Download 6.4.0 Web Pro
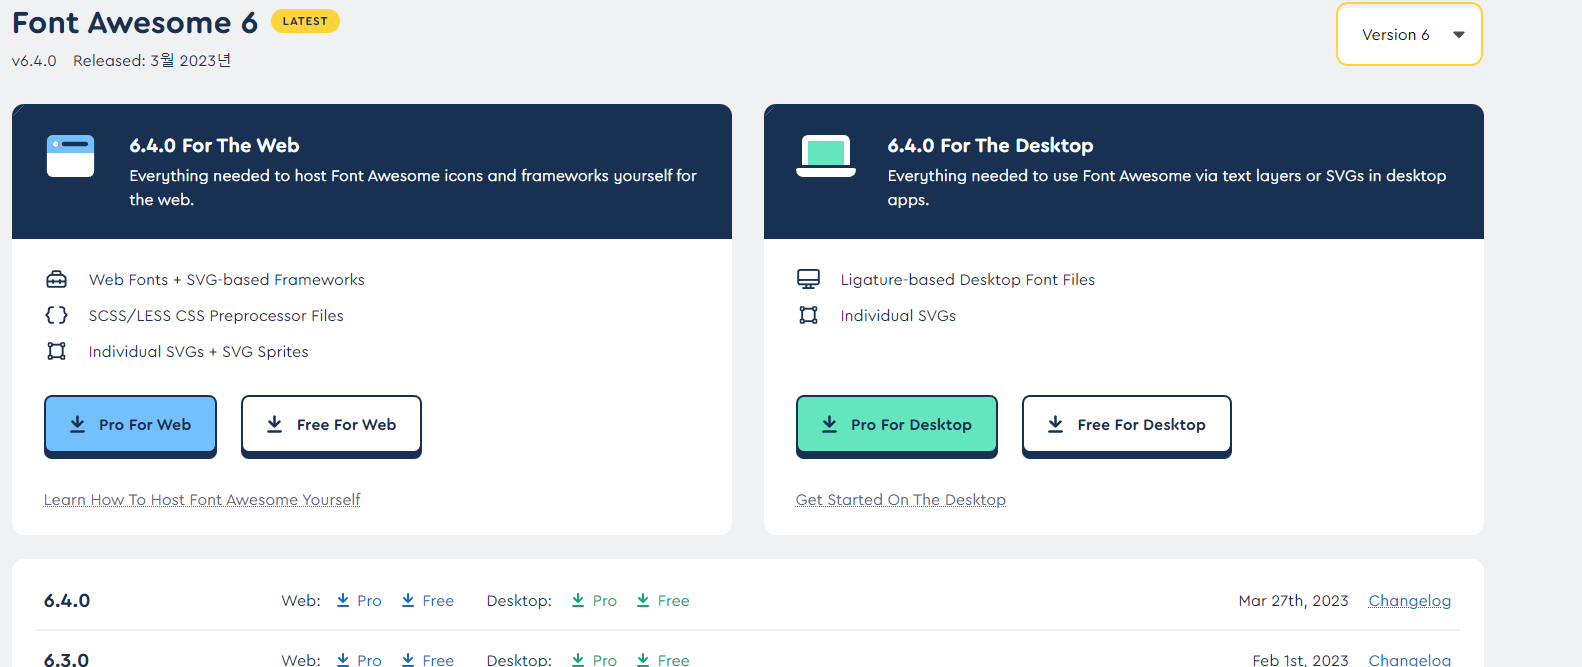The image size is (1582, 667). [359, 601]
